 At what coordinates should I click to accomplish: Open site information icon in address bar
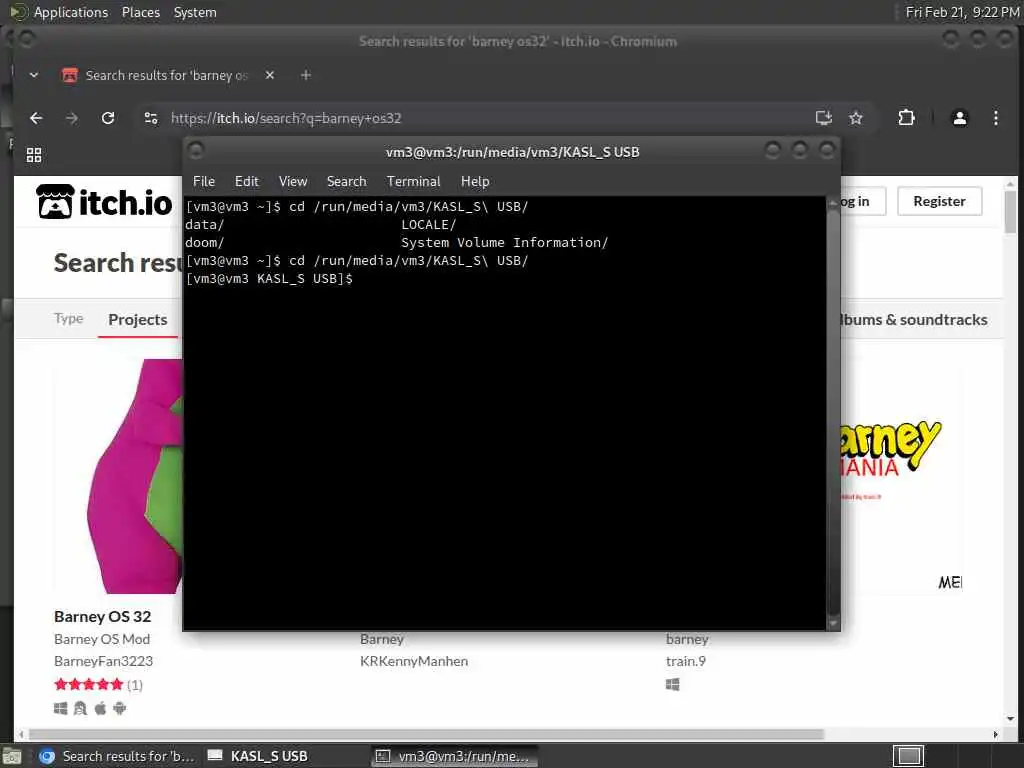click(x=151, y=118)
